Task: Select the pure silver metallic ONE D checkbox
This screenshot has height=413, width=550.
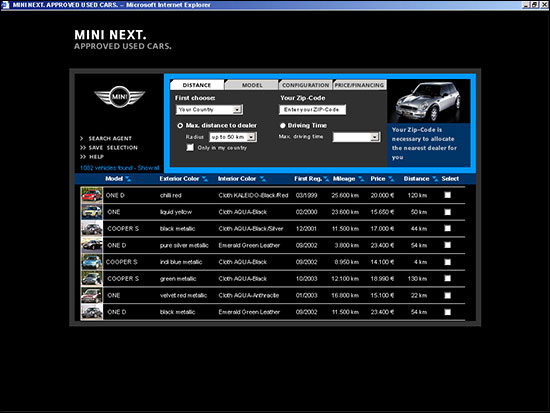Action: coord(448,245)
